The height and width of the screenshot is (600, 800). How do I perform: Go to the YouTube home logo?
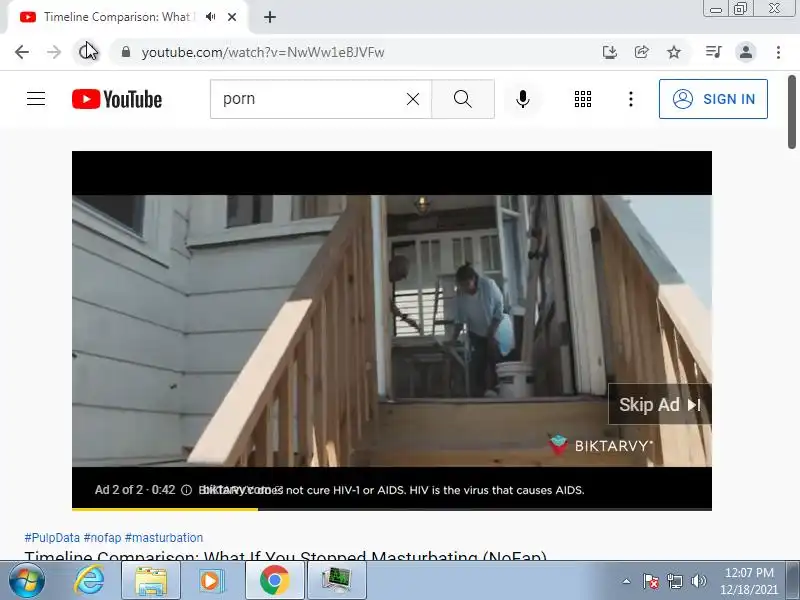117,99
